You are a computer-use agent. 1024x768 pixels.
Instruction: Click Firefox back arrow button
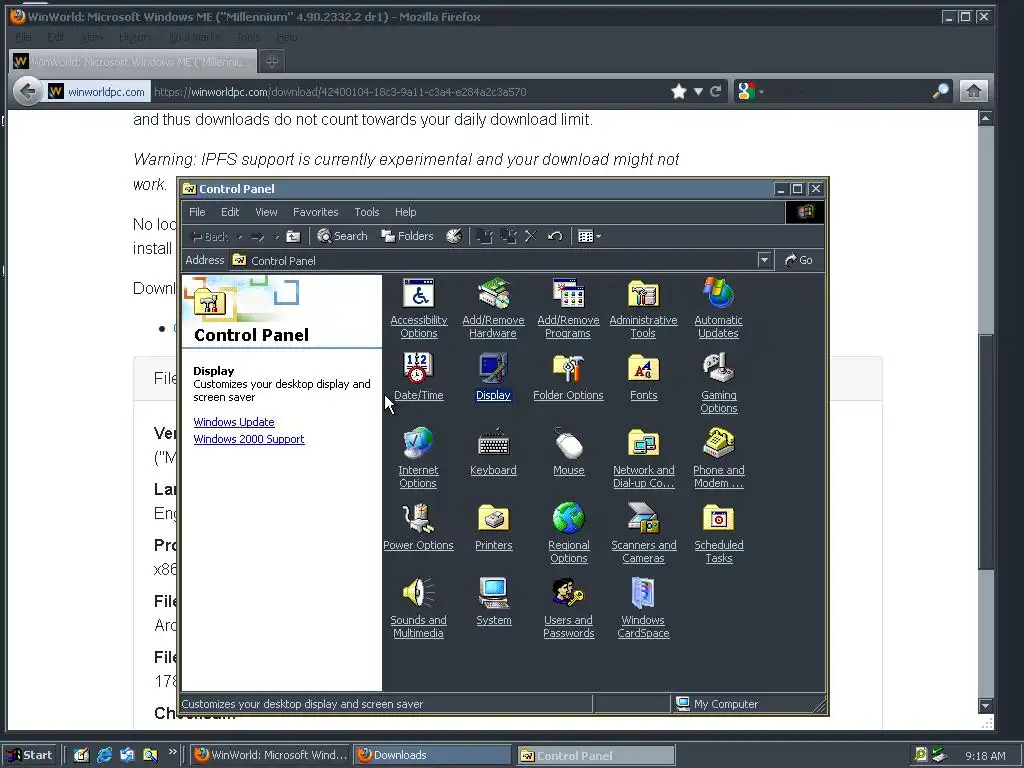coord(28,91)
